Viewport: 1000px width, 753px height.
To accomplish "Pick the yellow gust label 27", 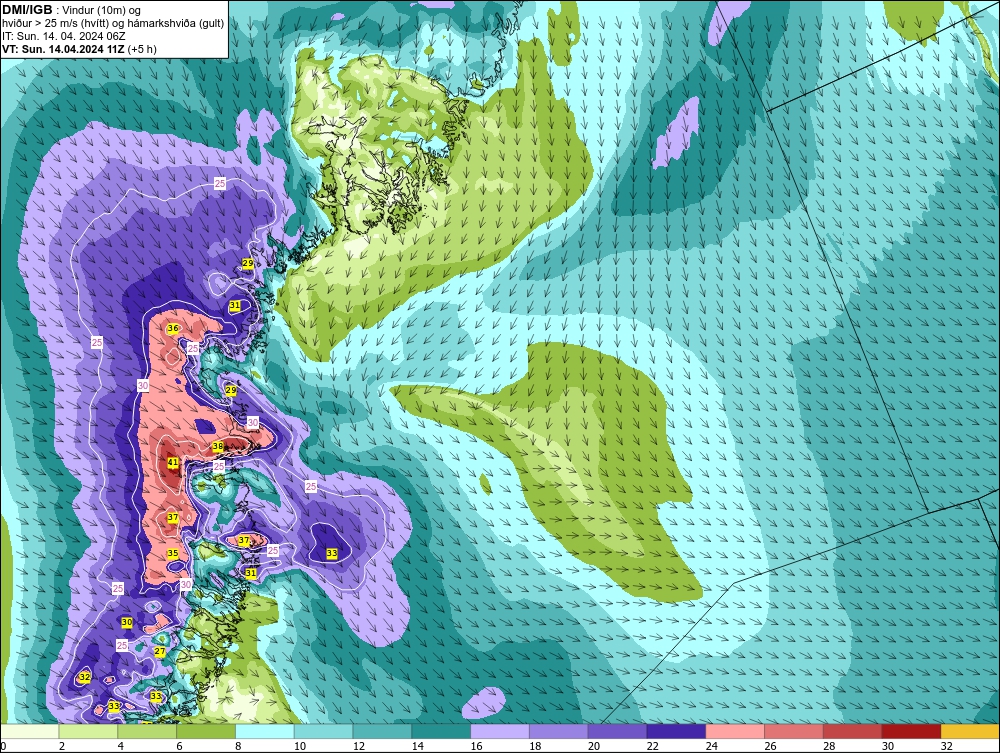I will point(160,652).
